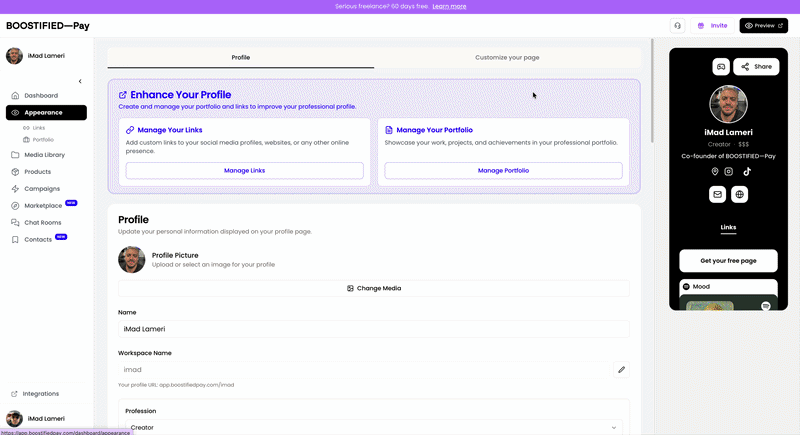The width and height of the screenshot is (800, 435).
Task: Click the Dashboard home icon
Action: 15,95
